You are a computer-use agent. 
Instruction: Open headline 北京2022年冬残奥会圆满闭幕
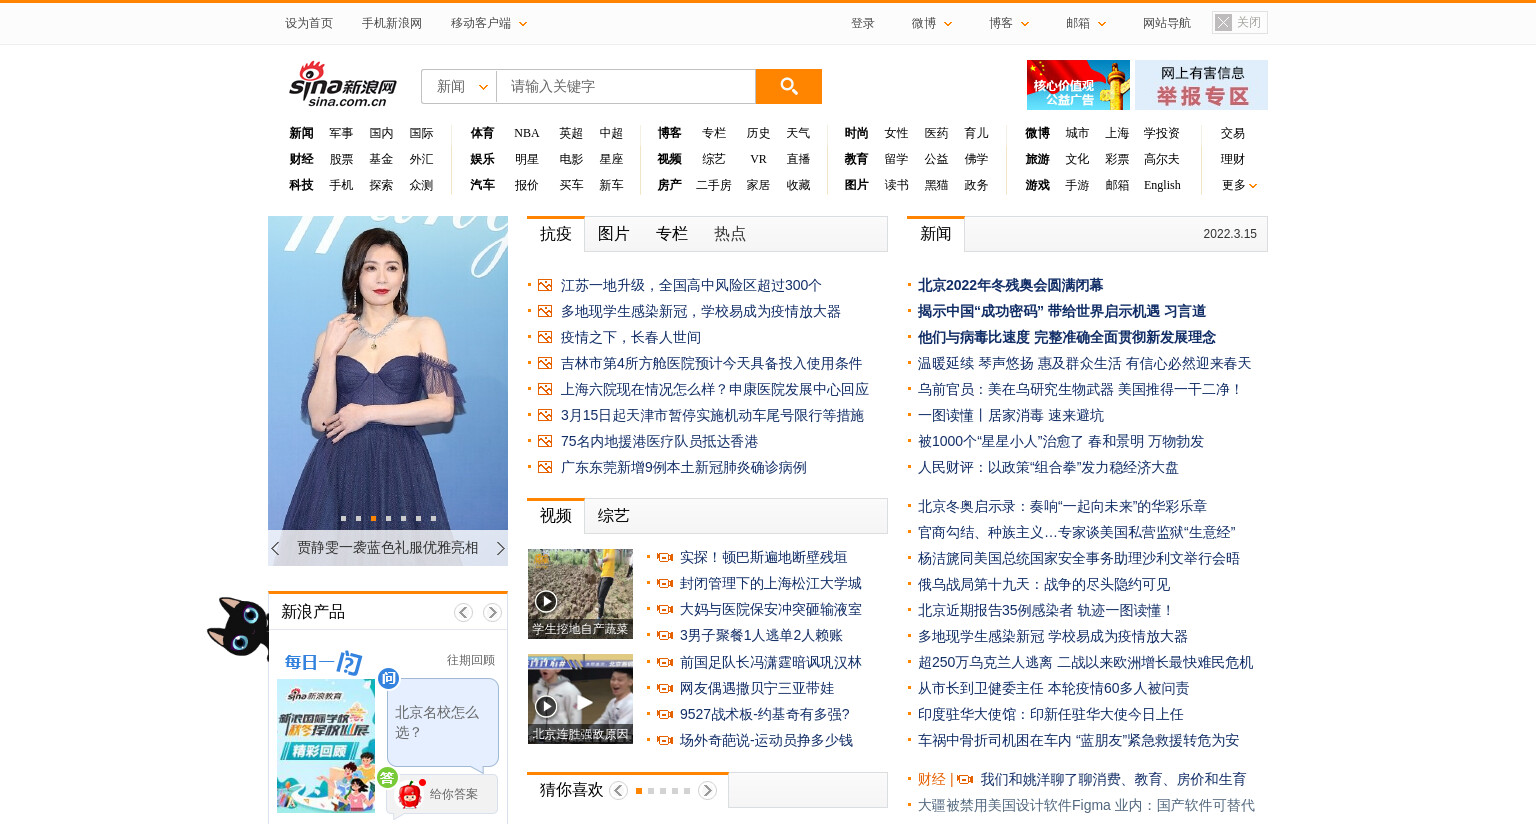1010,285
